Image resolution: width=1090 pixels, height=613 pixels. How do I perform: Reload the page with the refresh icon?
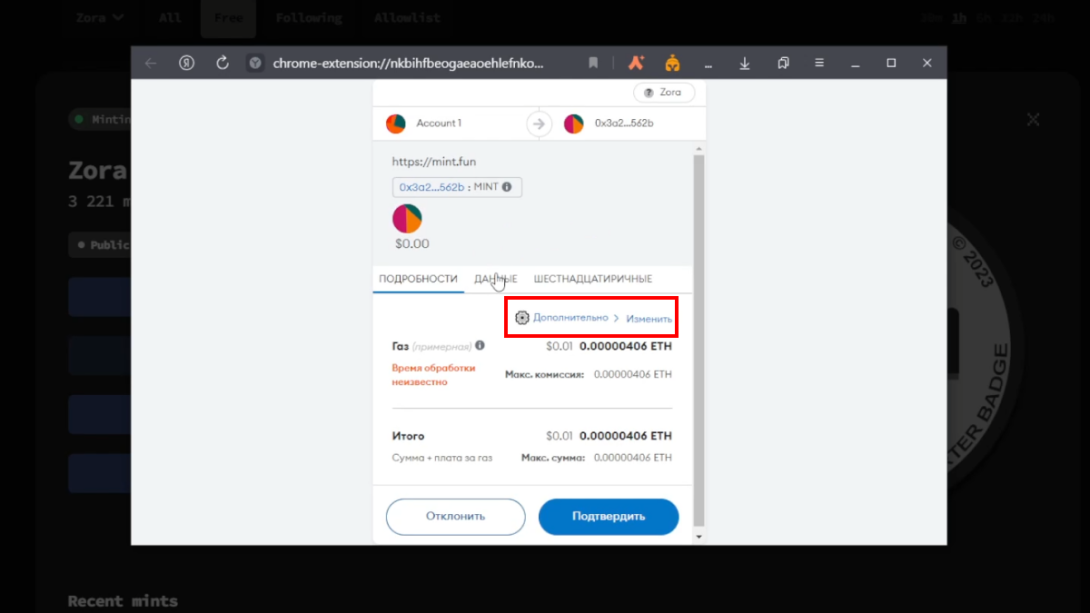[222, 63]
